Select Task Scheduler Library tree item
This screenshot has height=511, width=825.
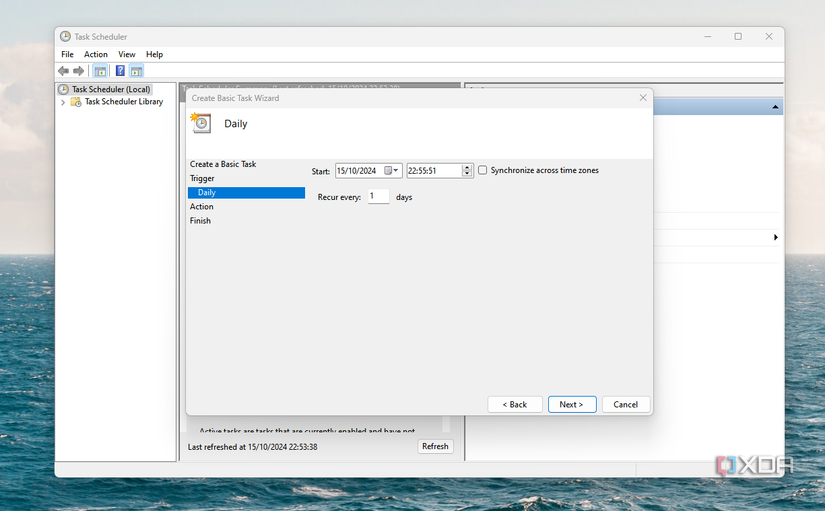point(124,102)
